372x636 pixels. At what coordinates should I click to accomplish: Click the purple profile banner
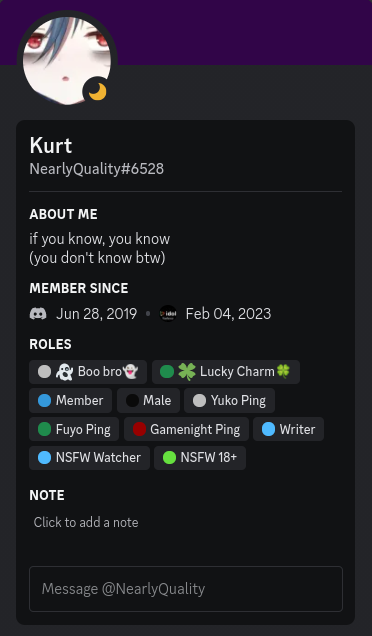pos(243,32)
